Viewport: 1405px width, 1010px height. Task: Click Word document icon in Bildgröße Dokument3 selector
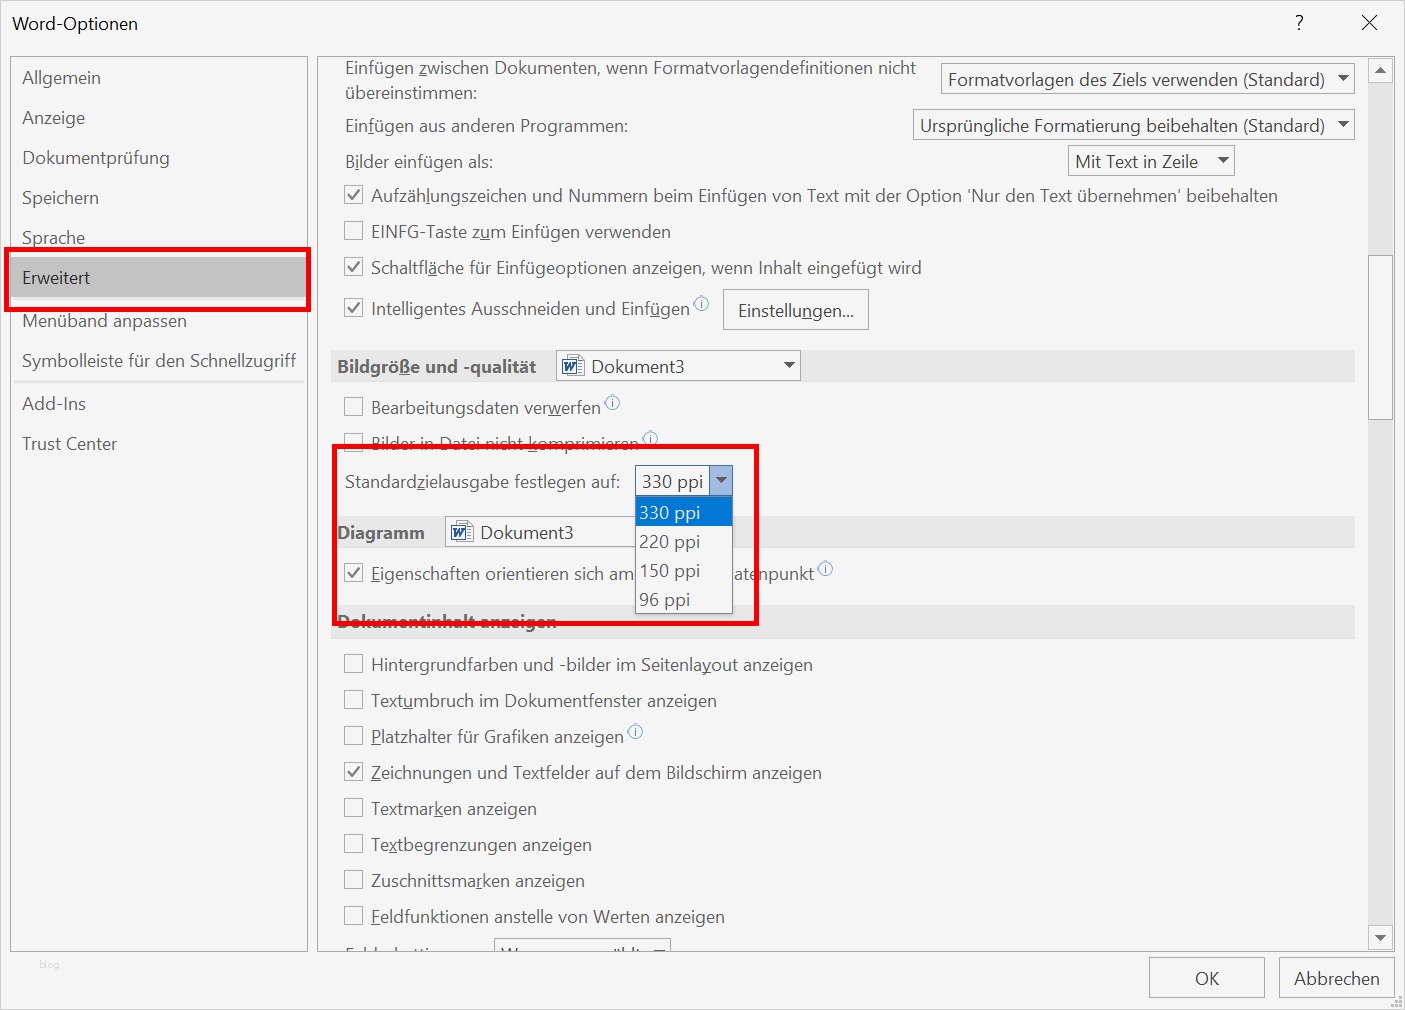click(x=572, y=366)
